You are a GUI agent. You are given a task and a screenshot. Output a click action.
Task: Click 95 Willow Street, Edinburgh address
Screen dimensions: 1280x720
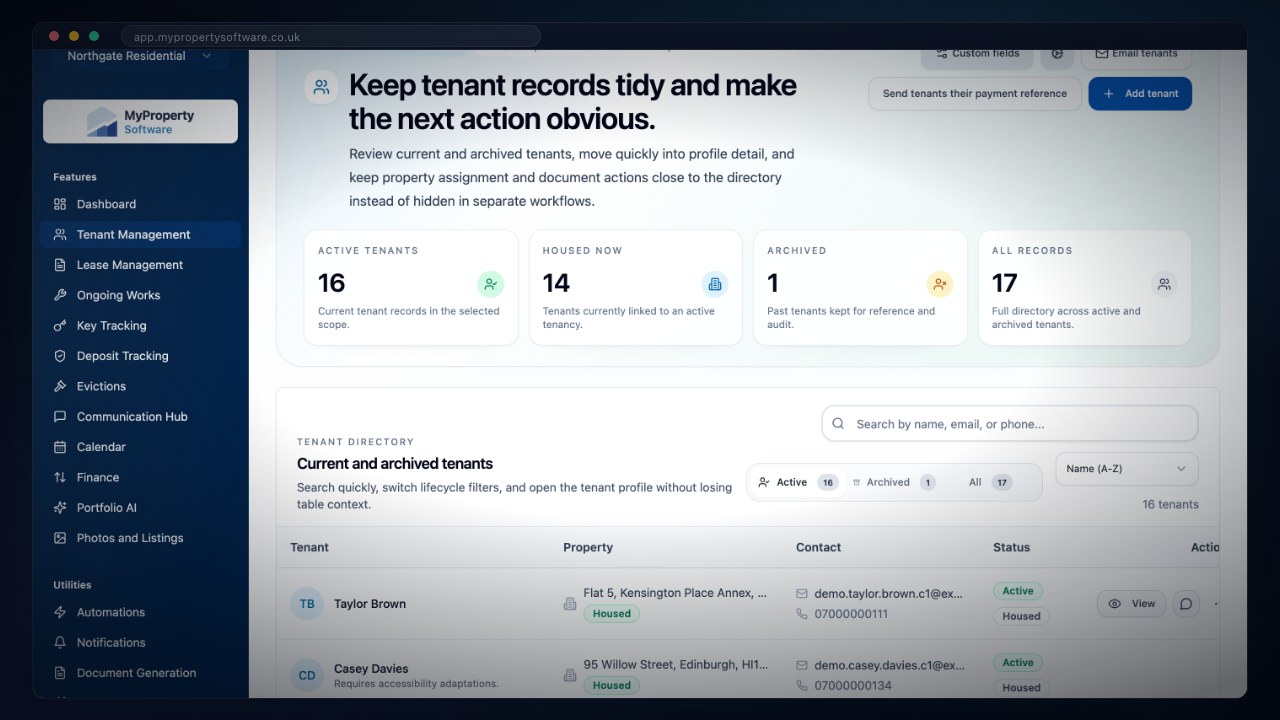tap(676, 664)
